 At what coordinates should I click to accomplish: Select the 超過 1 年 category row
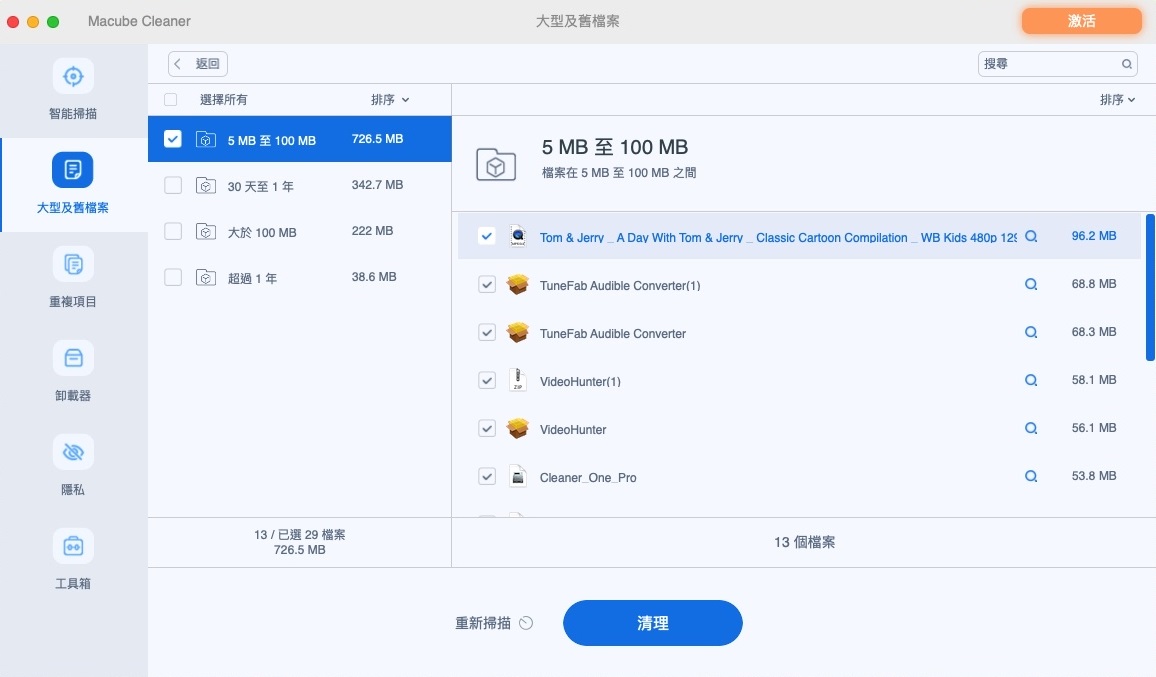click(299, 277)
